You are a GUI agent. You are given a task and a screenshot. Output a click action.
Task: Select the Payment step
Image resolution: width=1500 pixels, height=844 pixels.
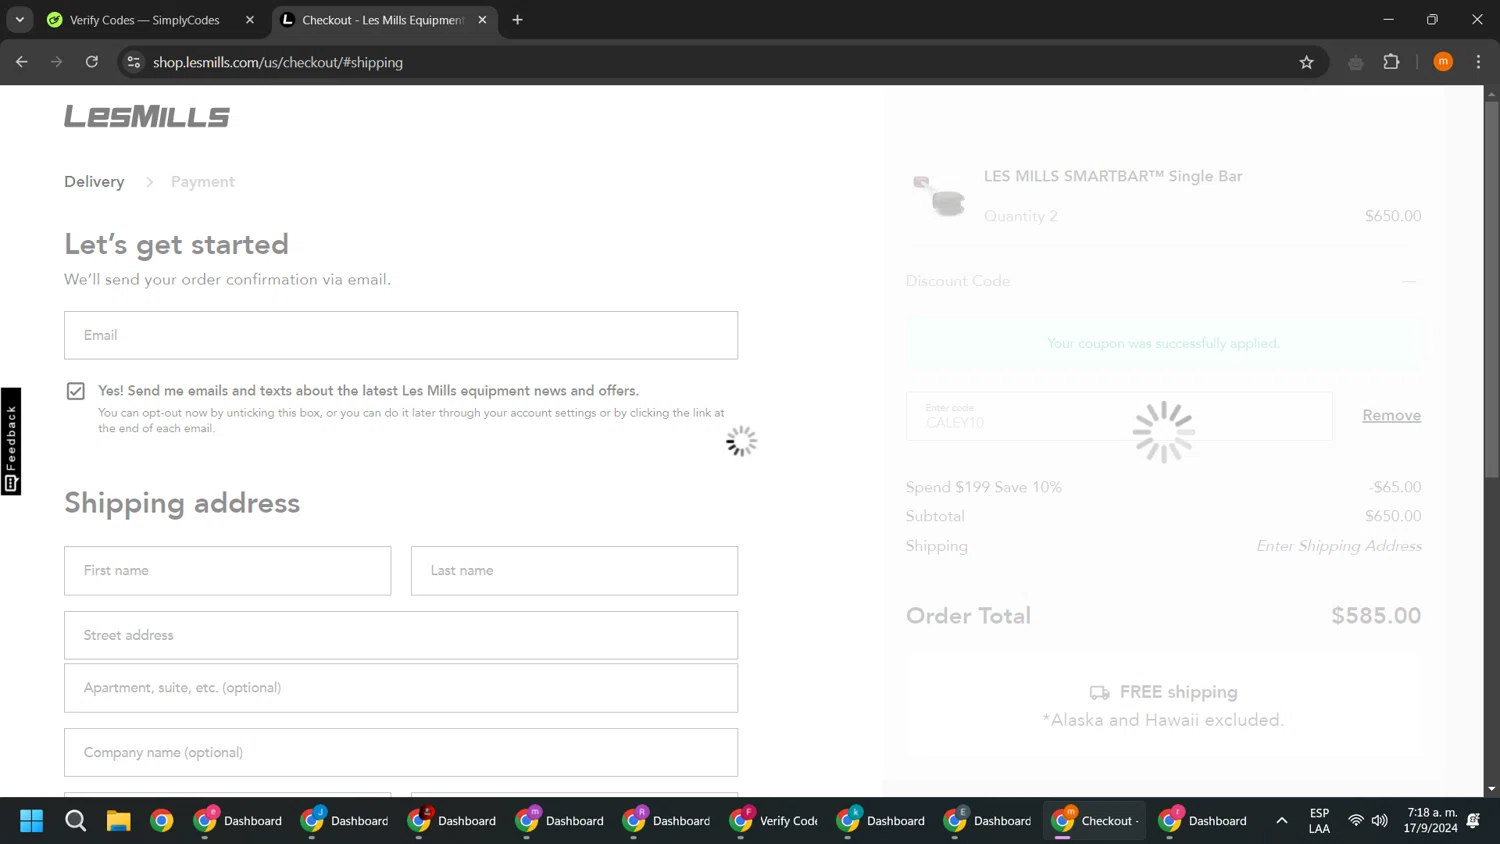pos(203,182)
